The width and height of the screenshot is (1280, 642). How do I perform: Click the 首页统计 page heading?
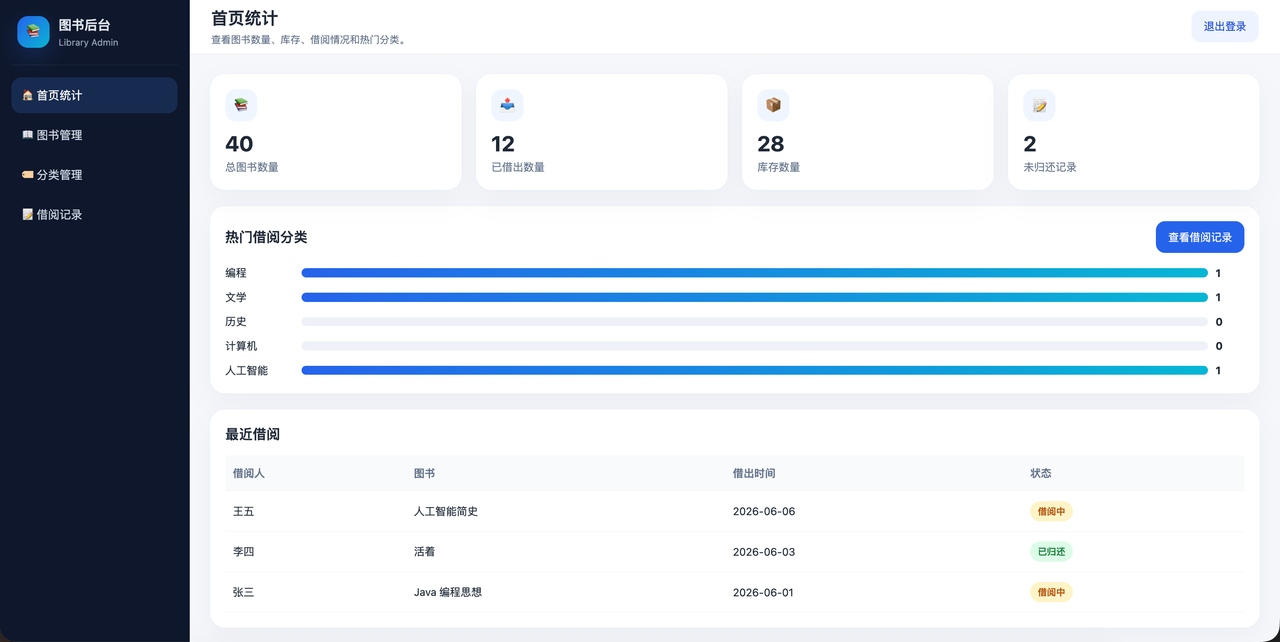coord(245,18)
